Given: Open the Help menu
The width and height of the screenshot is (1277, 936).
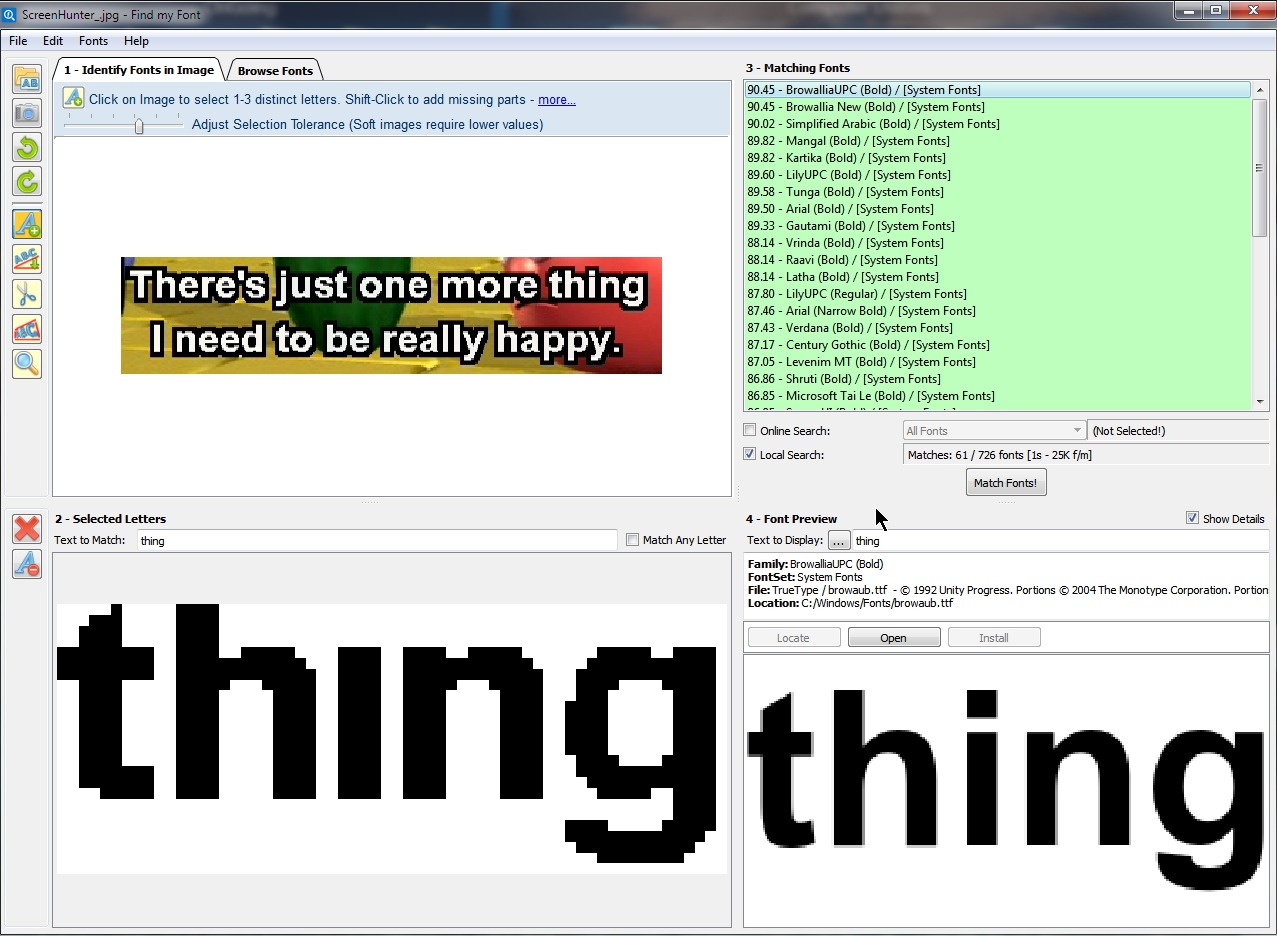Looking at the screenshot, I should pos(136,41).
